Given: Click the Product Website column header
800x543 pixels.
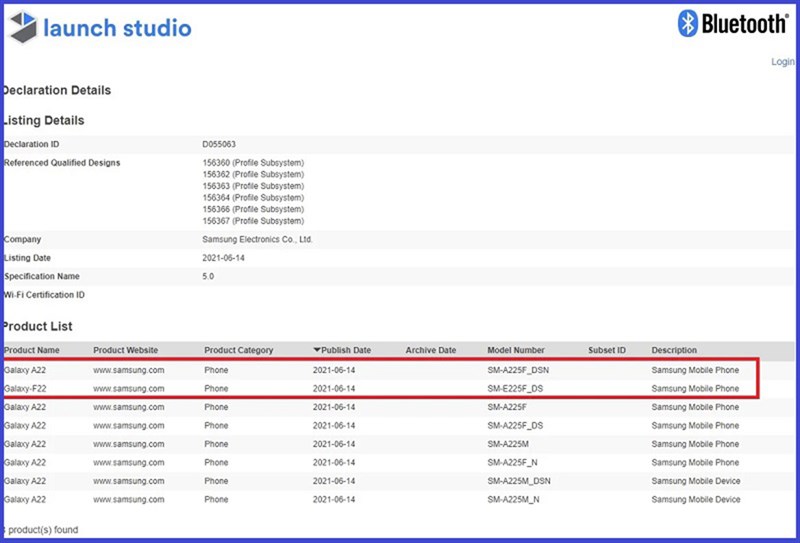Looking at the screenshot, I should pyautogui.click(x=126, y=351).
